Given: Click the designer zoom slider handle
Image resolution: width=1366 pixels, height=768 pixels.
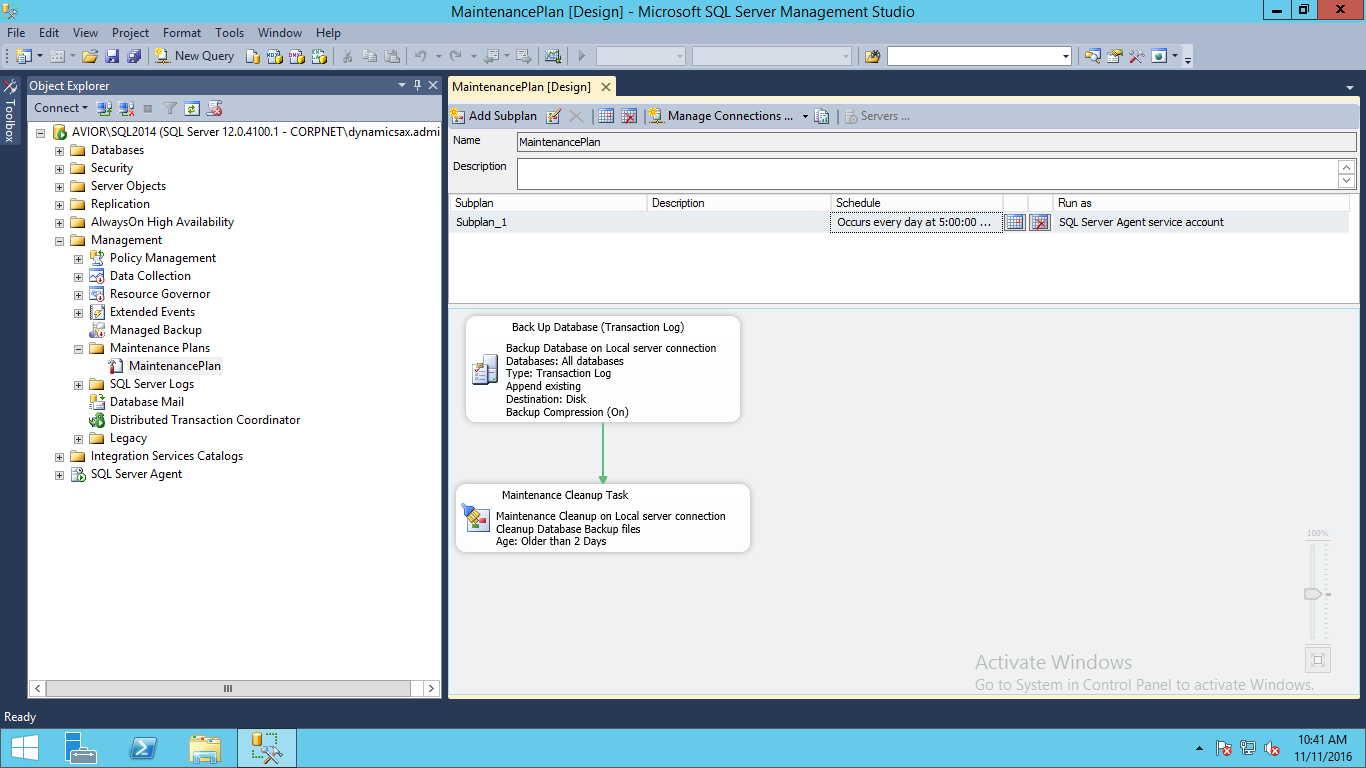Looking at the screenshot, I should (x=1313, y=594).
